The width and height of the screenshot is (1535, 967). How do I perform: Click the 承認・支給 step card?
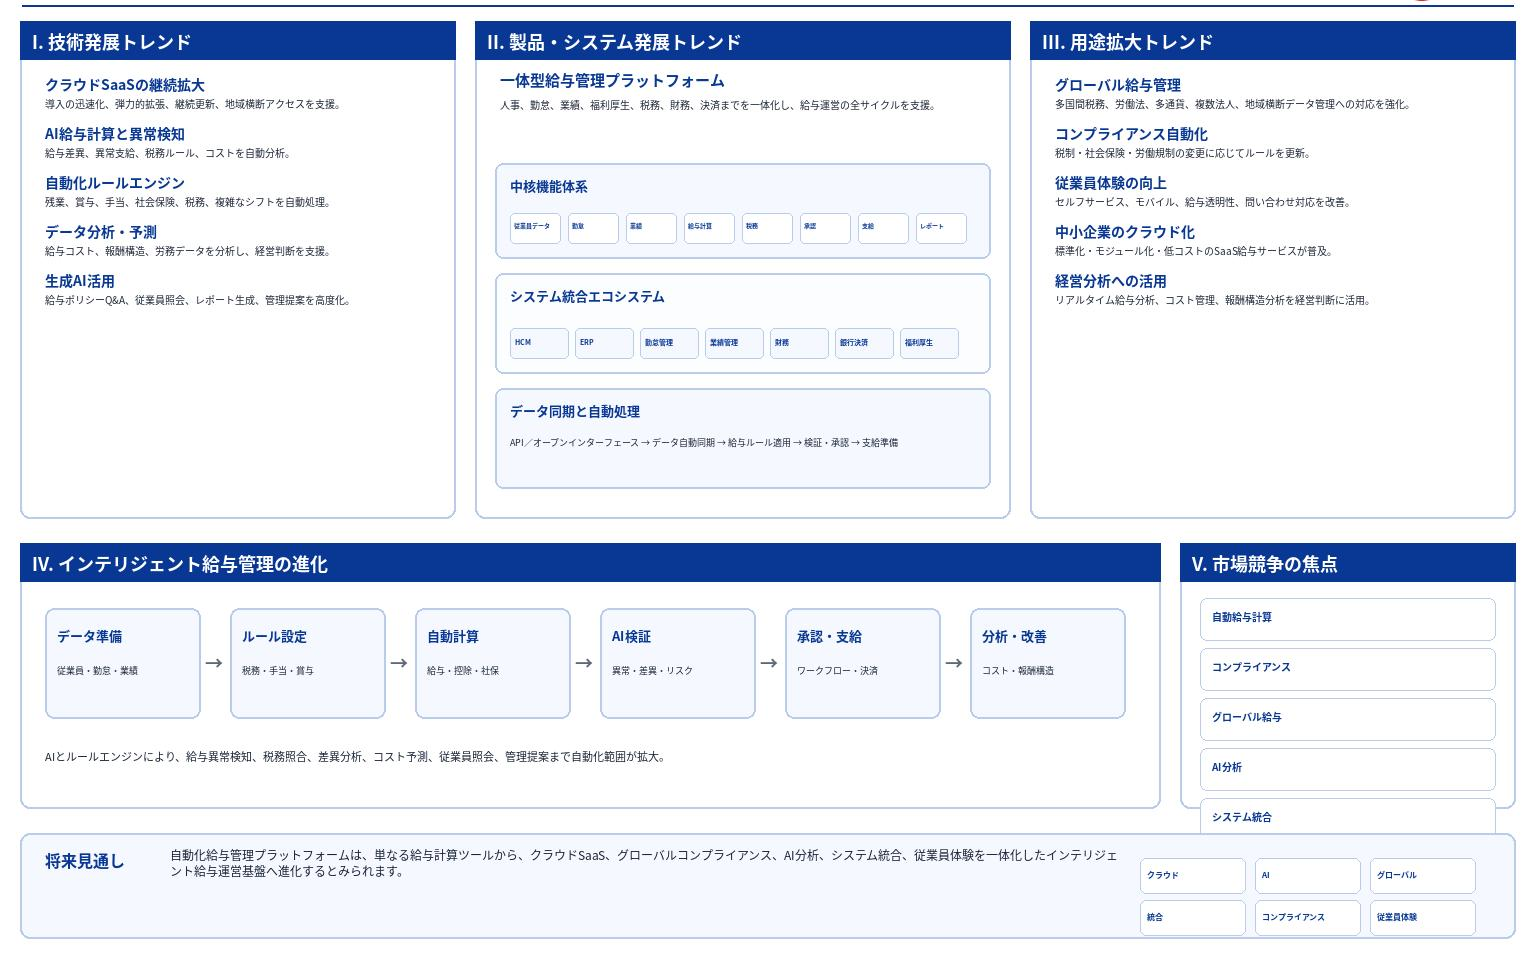[x=863, y=663]
